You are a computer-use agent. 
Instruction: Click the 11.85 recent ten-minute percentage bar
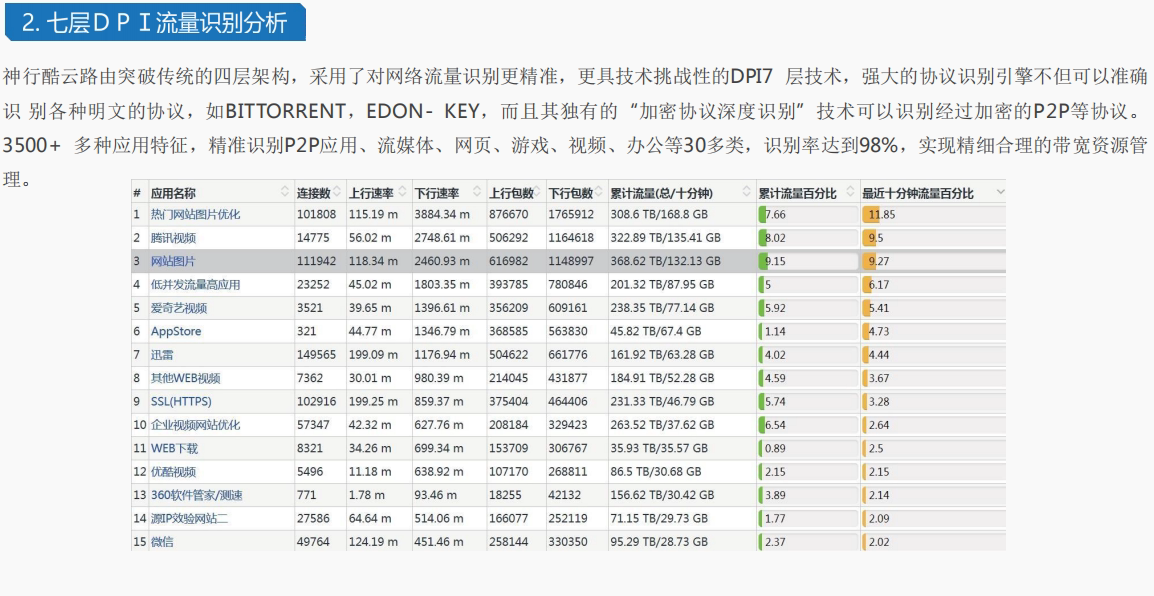point(933,214)
